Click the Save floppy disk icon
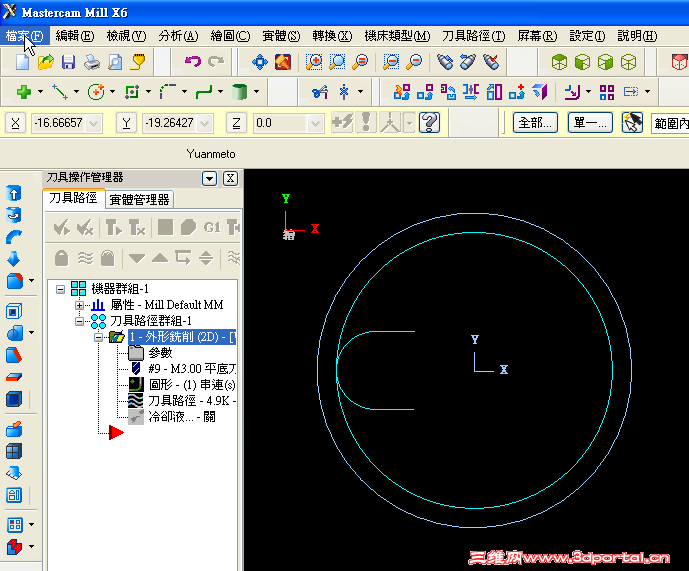This screenshot has height=571, width=689. point(68,62)
